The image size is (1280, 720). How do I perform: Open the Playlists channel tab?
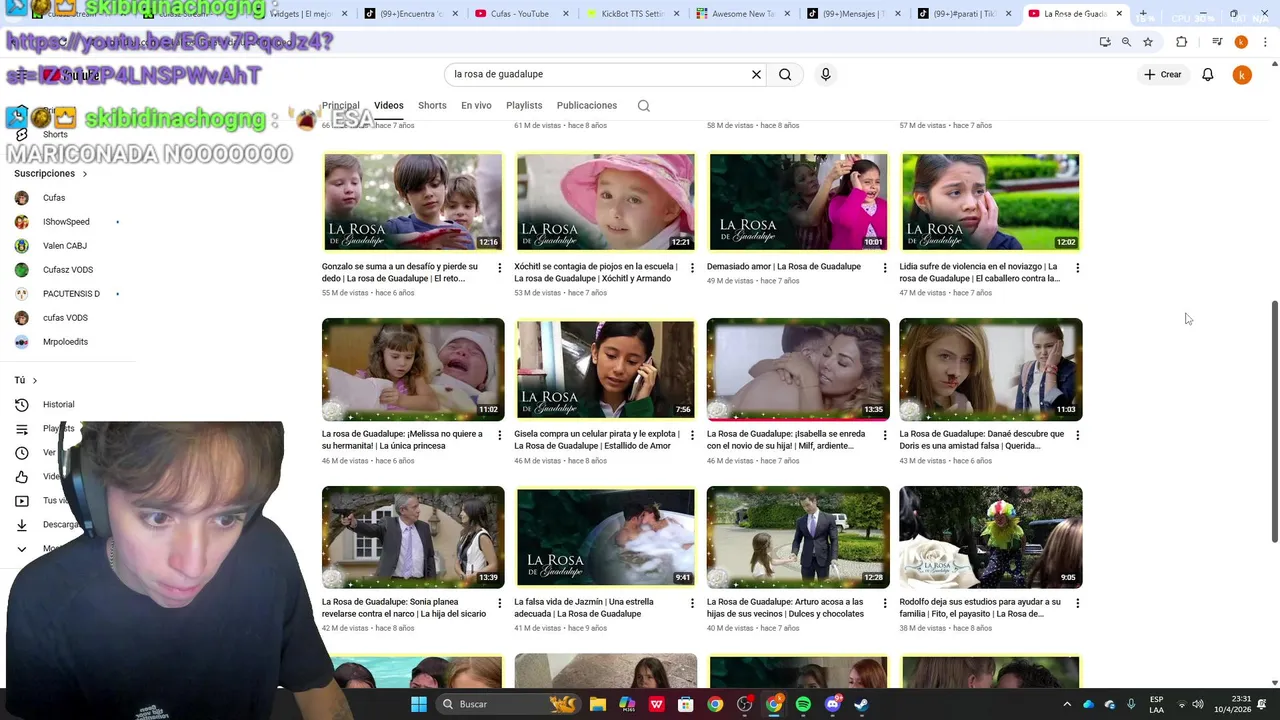tap(524, 105)
